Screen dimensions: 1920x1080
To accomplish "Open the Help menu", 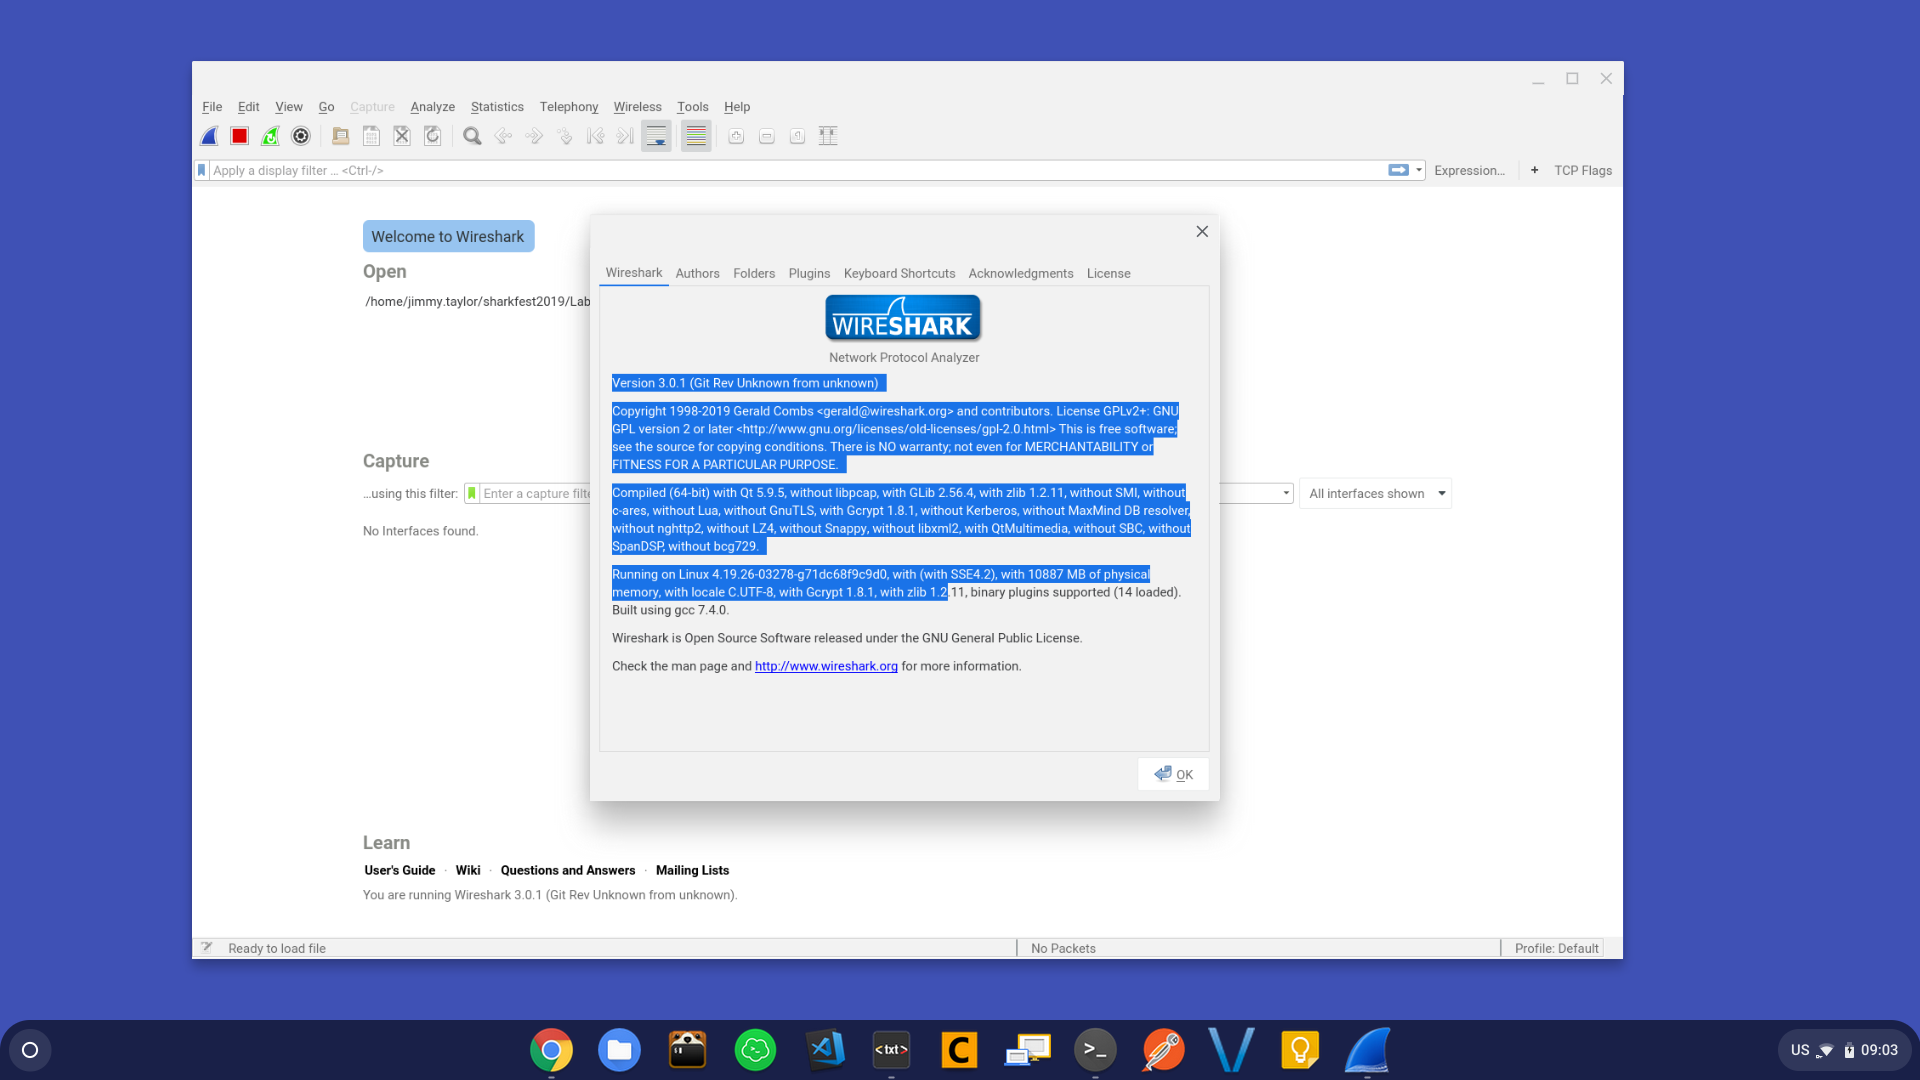I will point(737,107).
